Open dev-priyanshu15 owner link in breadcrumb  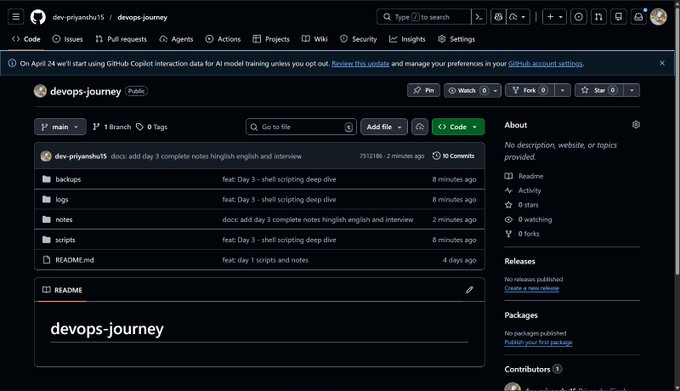pos(78,17)
